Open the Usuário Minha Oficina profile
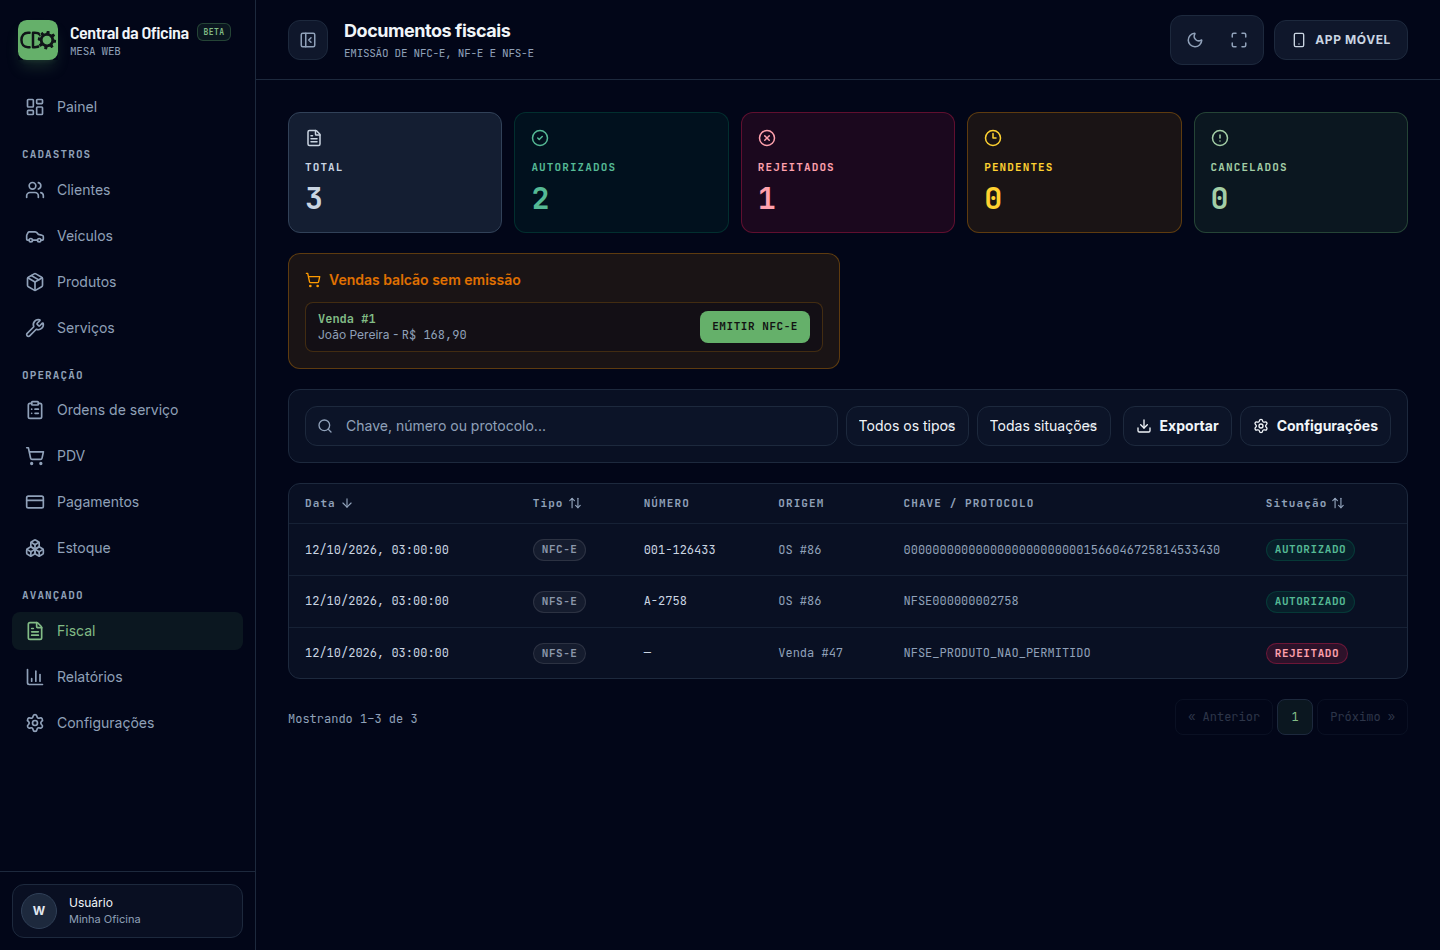Viewport: 1440px width, 950px height. (x=127, y=911)
